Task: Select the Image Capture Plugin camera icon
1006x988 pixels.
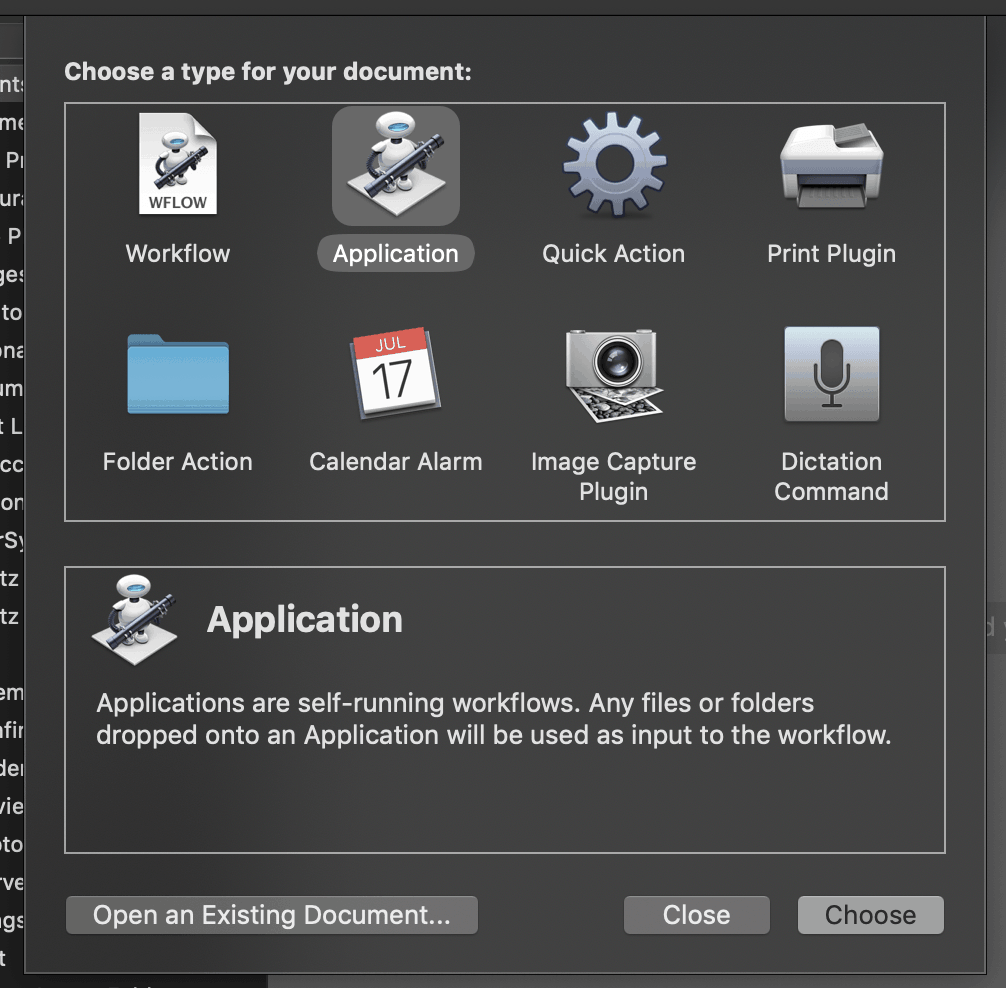Action: 614,375
